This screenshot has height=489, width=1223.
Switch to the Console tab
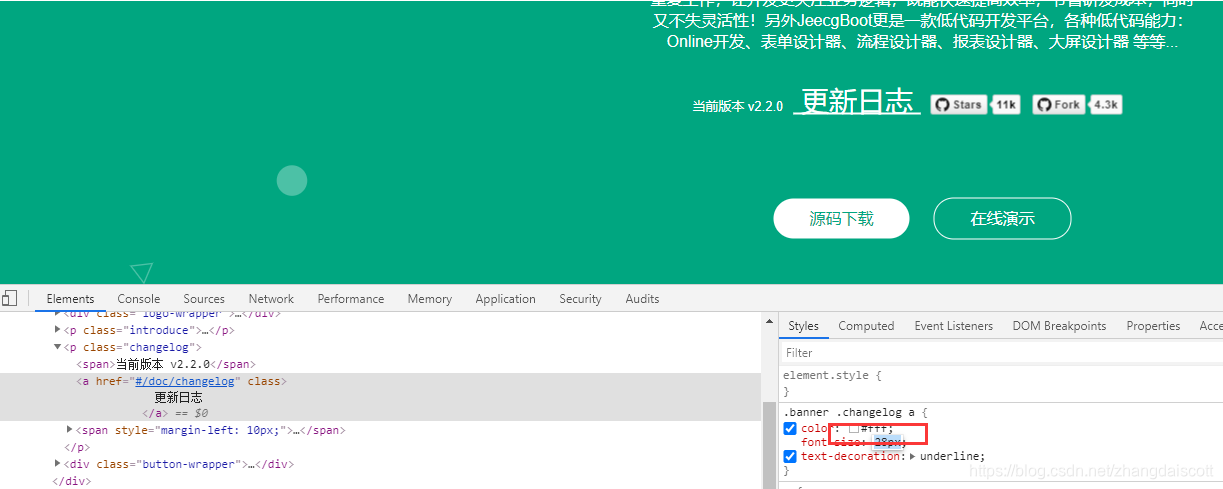(x=139, y=299)
